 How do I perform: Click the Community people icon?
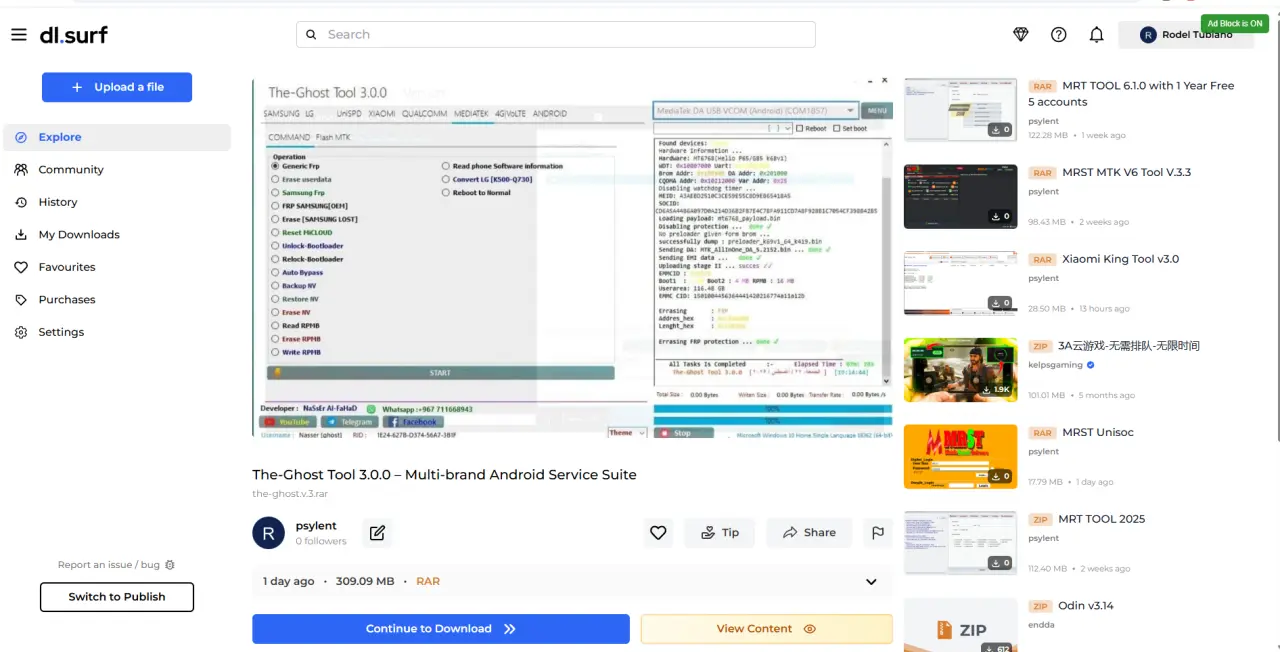click(x=21, y=170)
